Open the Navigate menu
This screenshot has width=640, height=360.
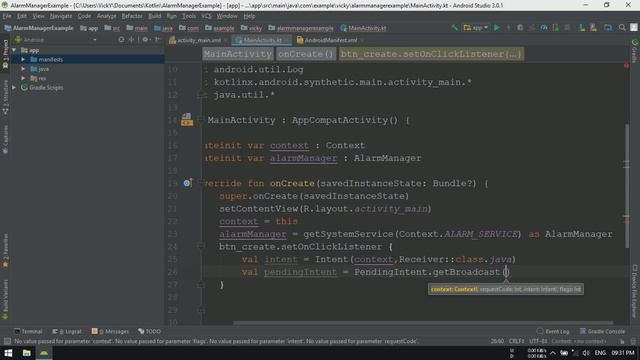61,16
